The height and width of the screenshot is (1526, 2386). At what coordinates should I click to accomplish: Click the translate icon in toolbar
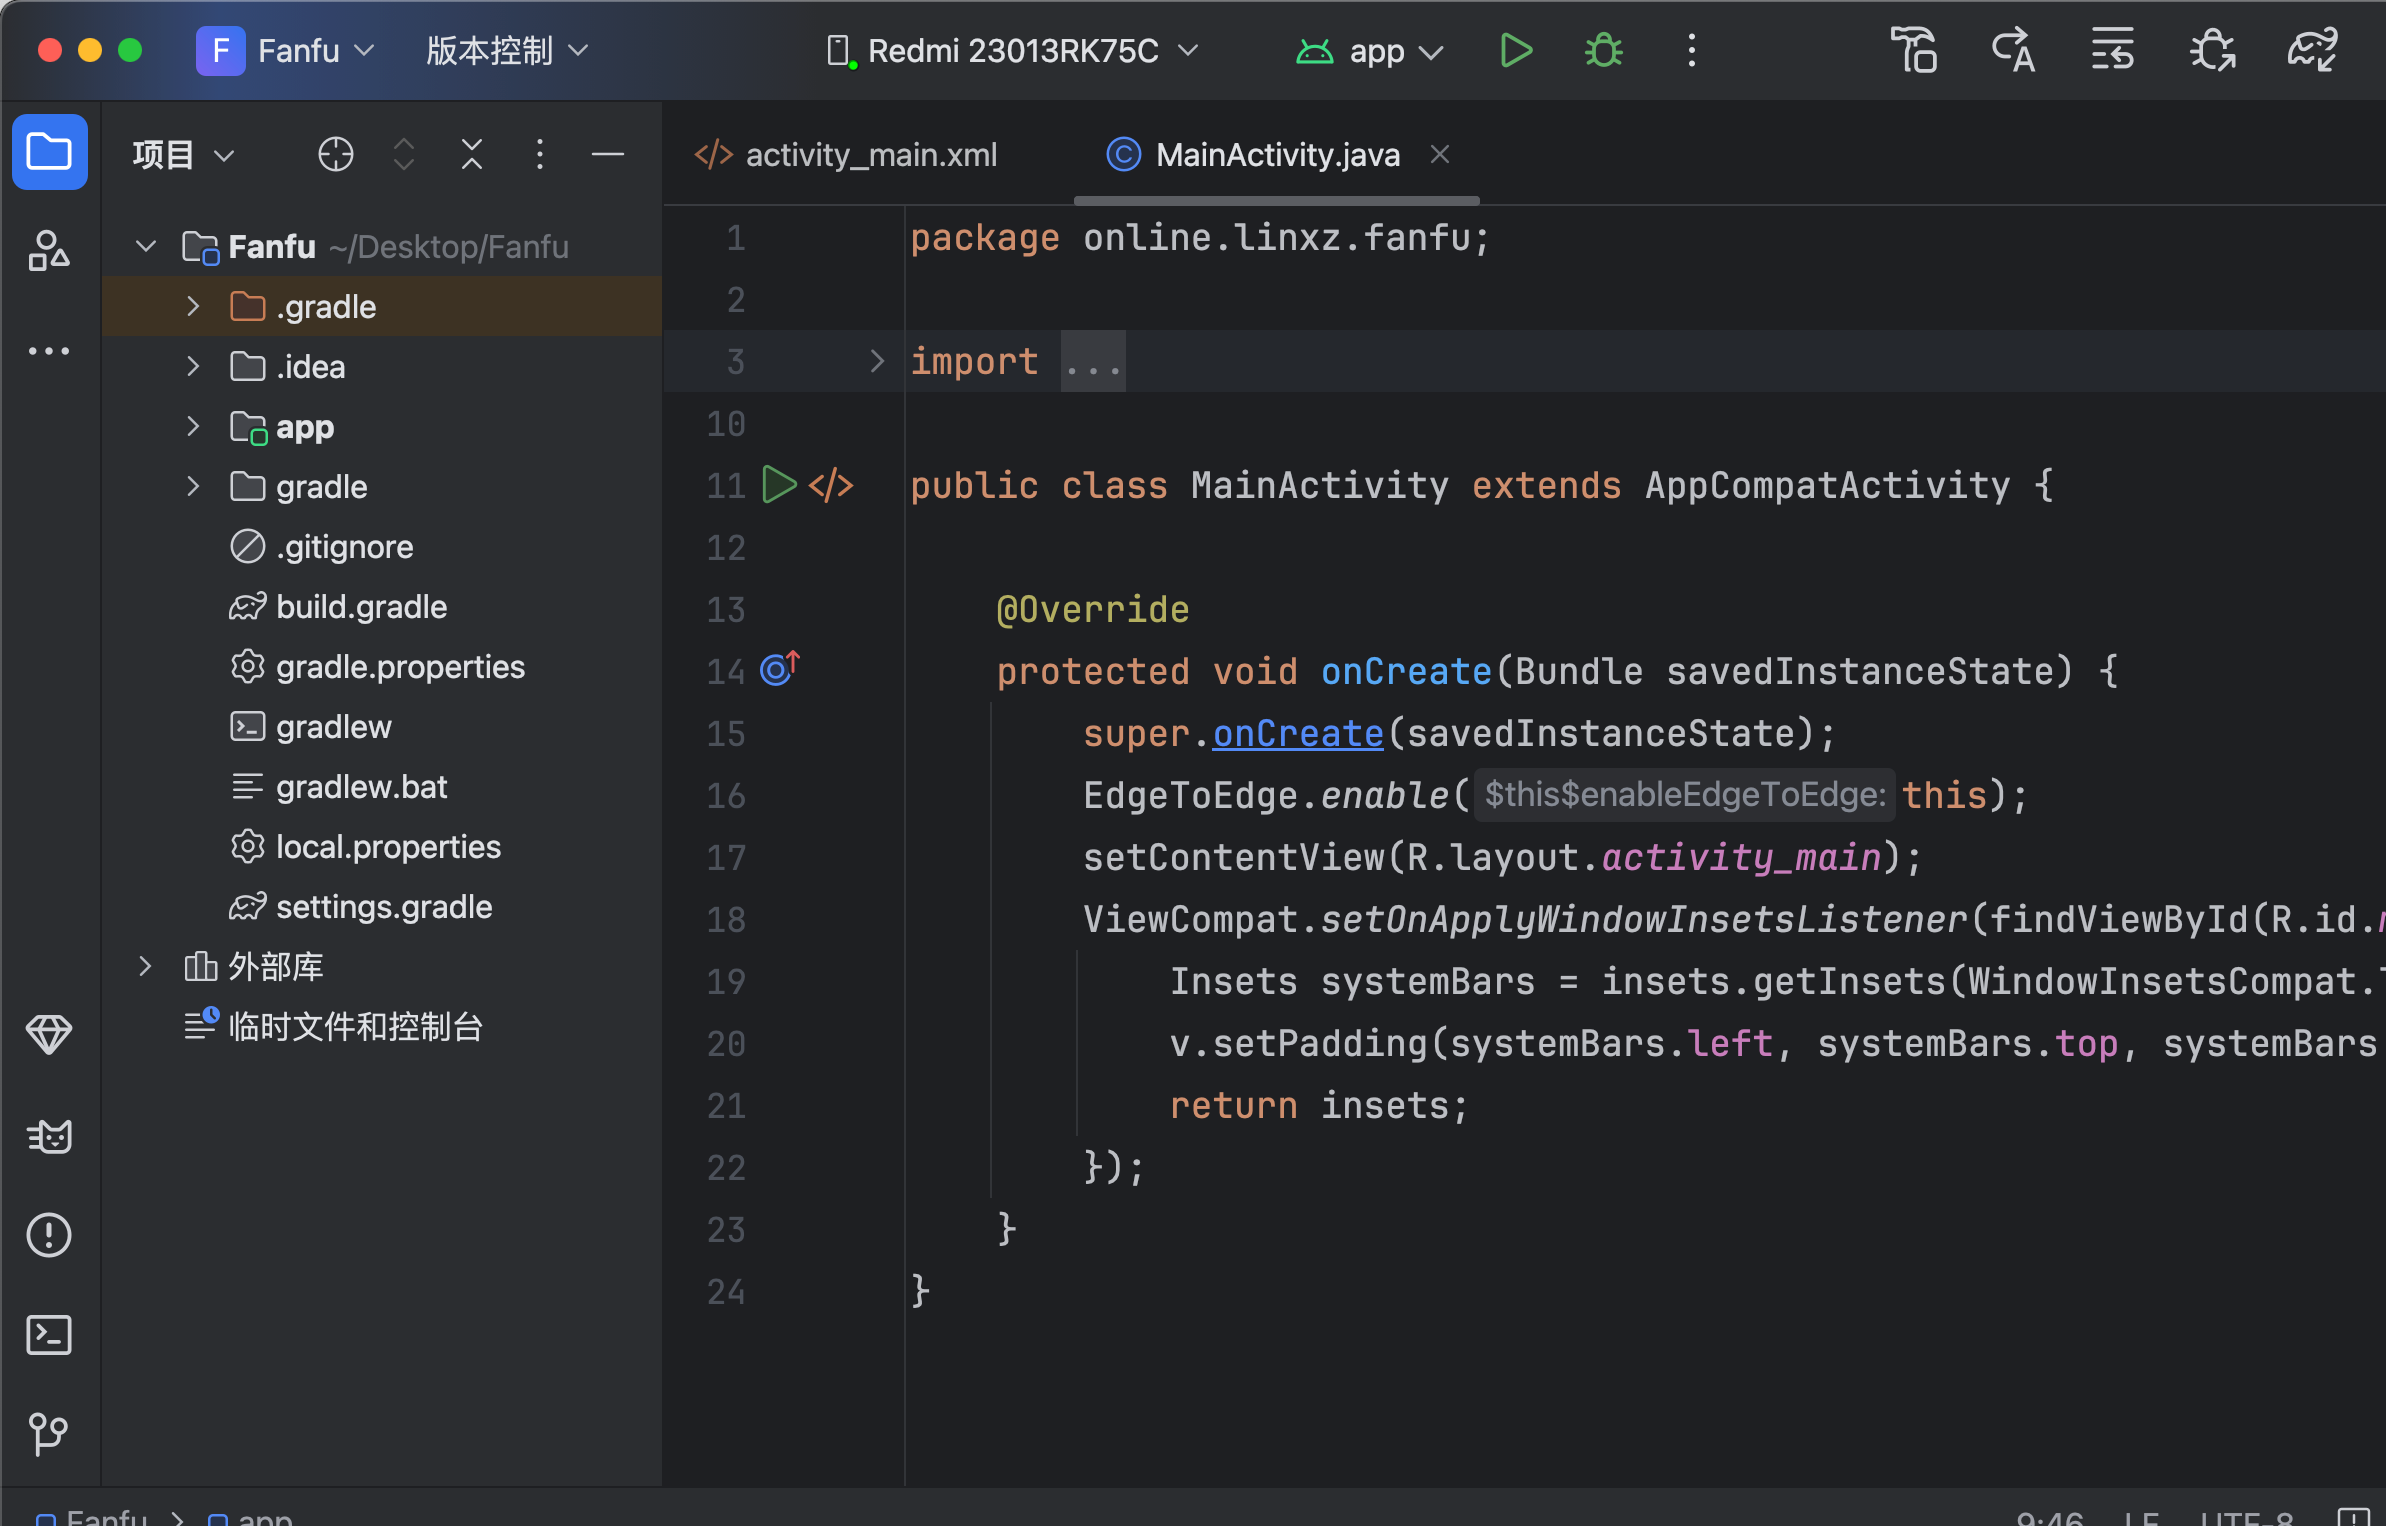tap(2013, 50)
